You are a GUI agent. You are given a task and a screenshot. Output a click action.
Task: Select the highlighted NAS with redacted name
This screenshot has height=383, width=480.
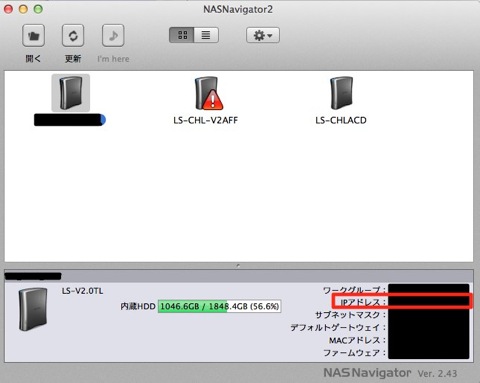70,93
